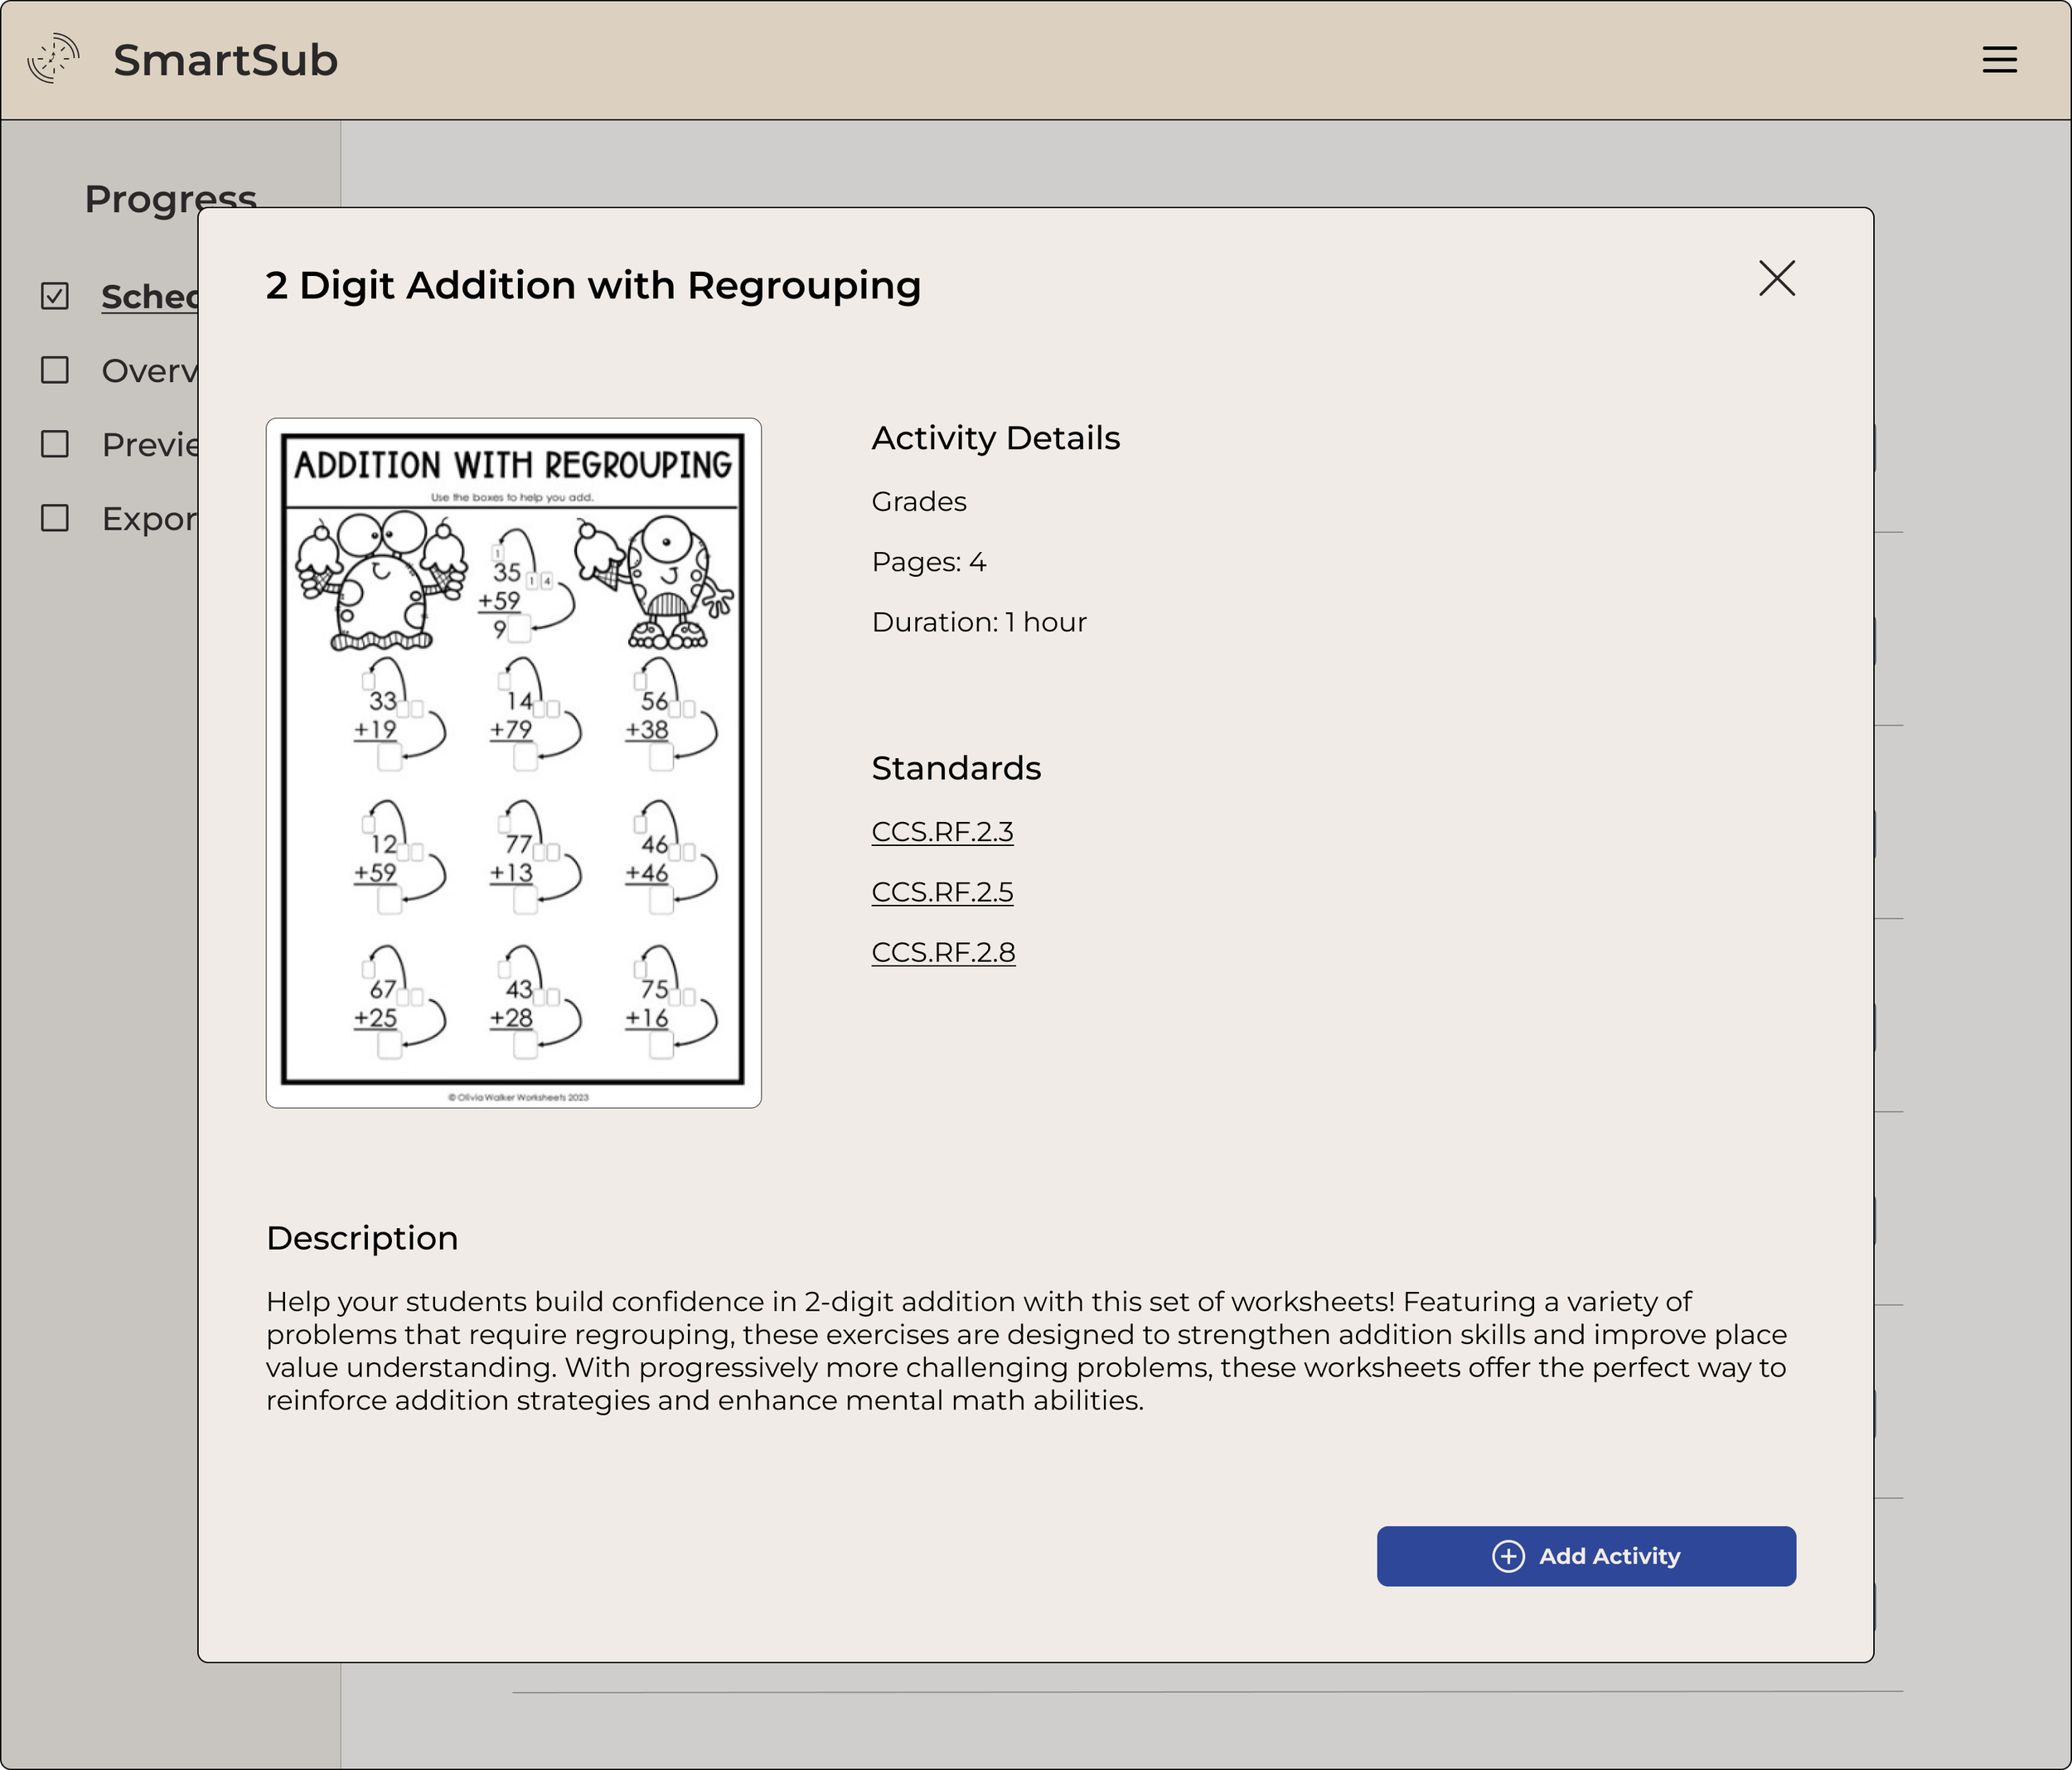This screenshot has width=2072, height=1770.
Task: Open the CCS.RF.2.3 standard link
Action: [942, 832]
